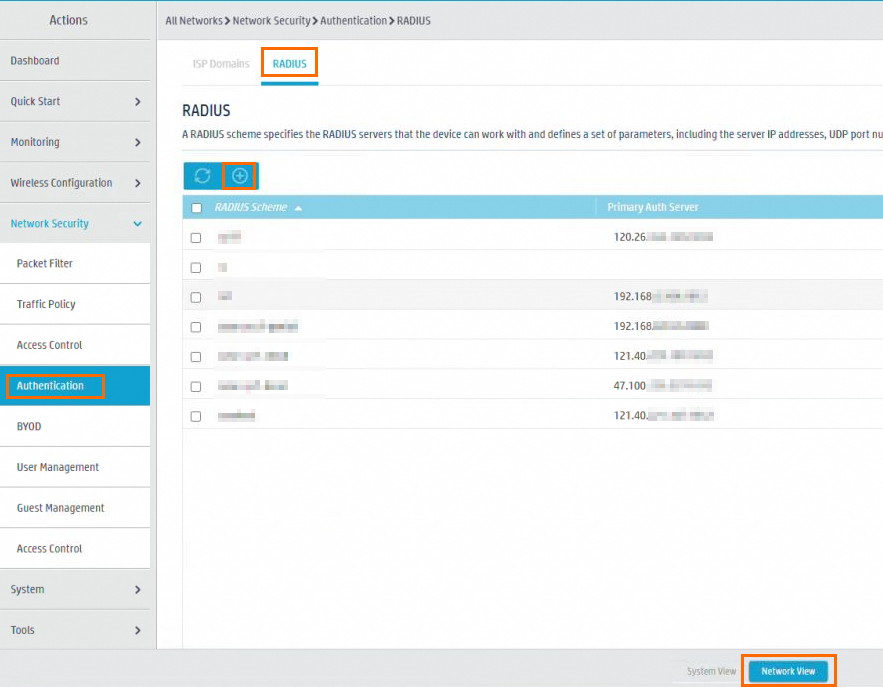This screenshot has height=687, width=883.
Task: Toggle sort arrow on RADIUS Scheme column
Action: click(298, 208)
